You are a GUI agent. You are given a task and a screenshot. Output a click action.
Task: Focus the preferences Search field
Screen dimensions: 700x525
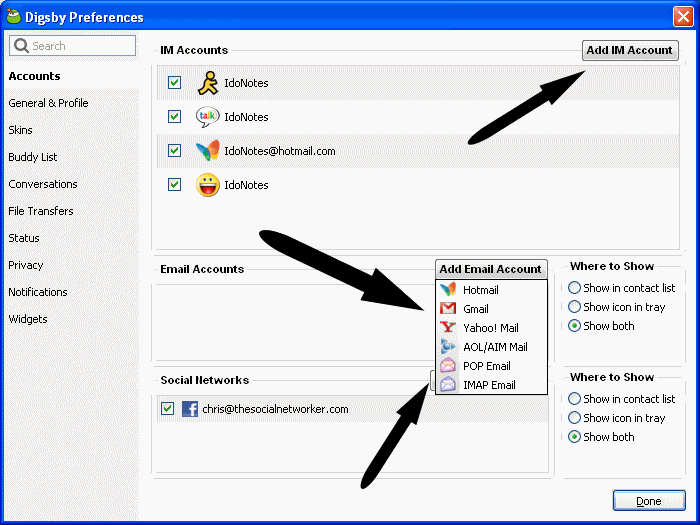(x=72, y=46)
